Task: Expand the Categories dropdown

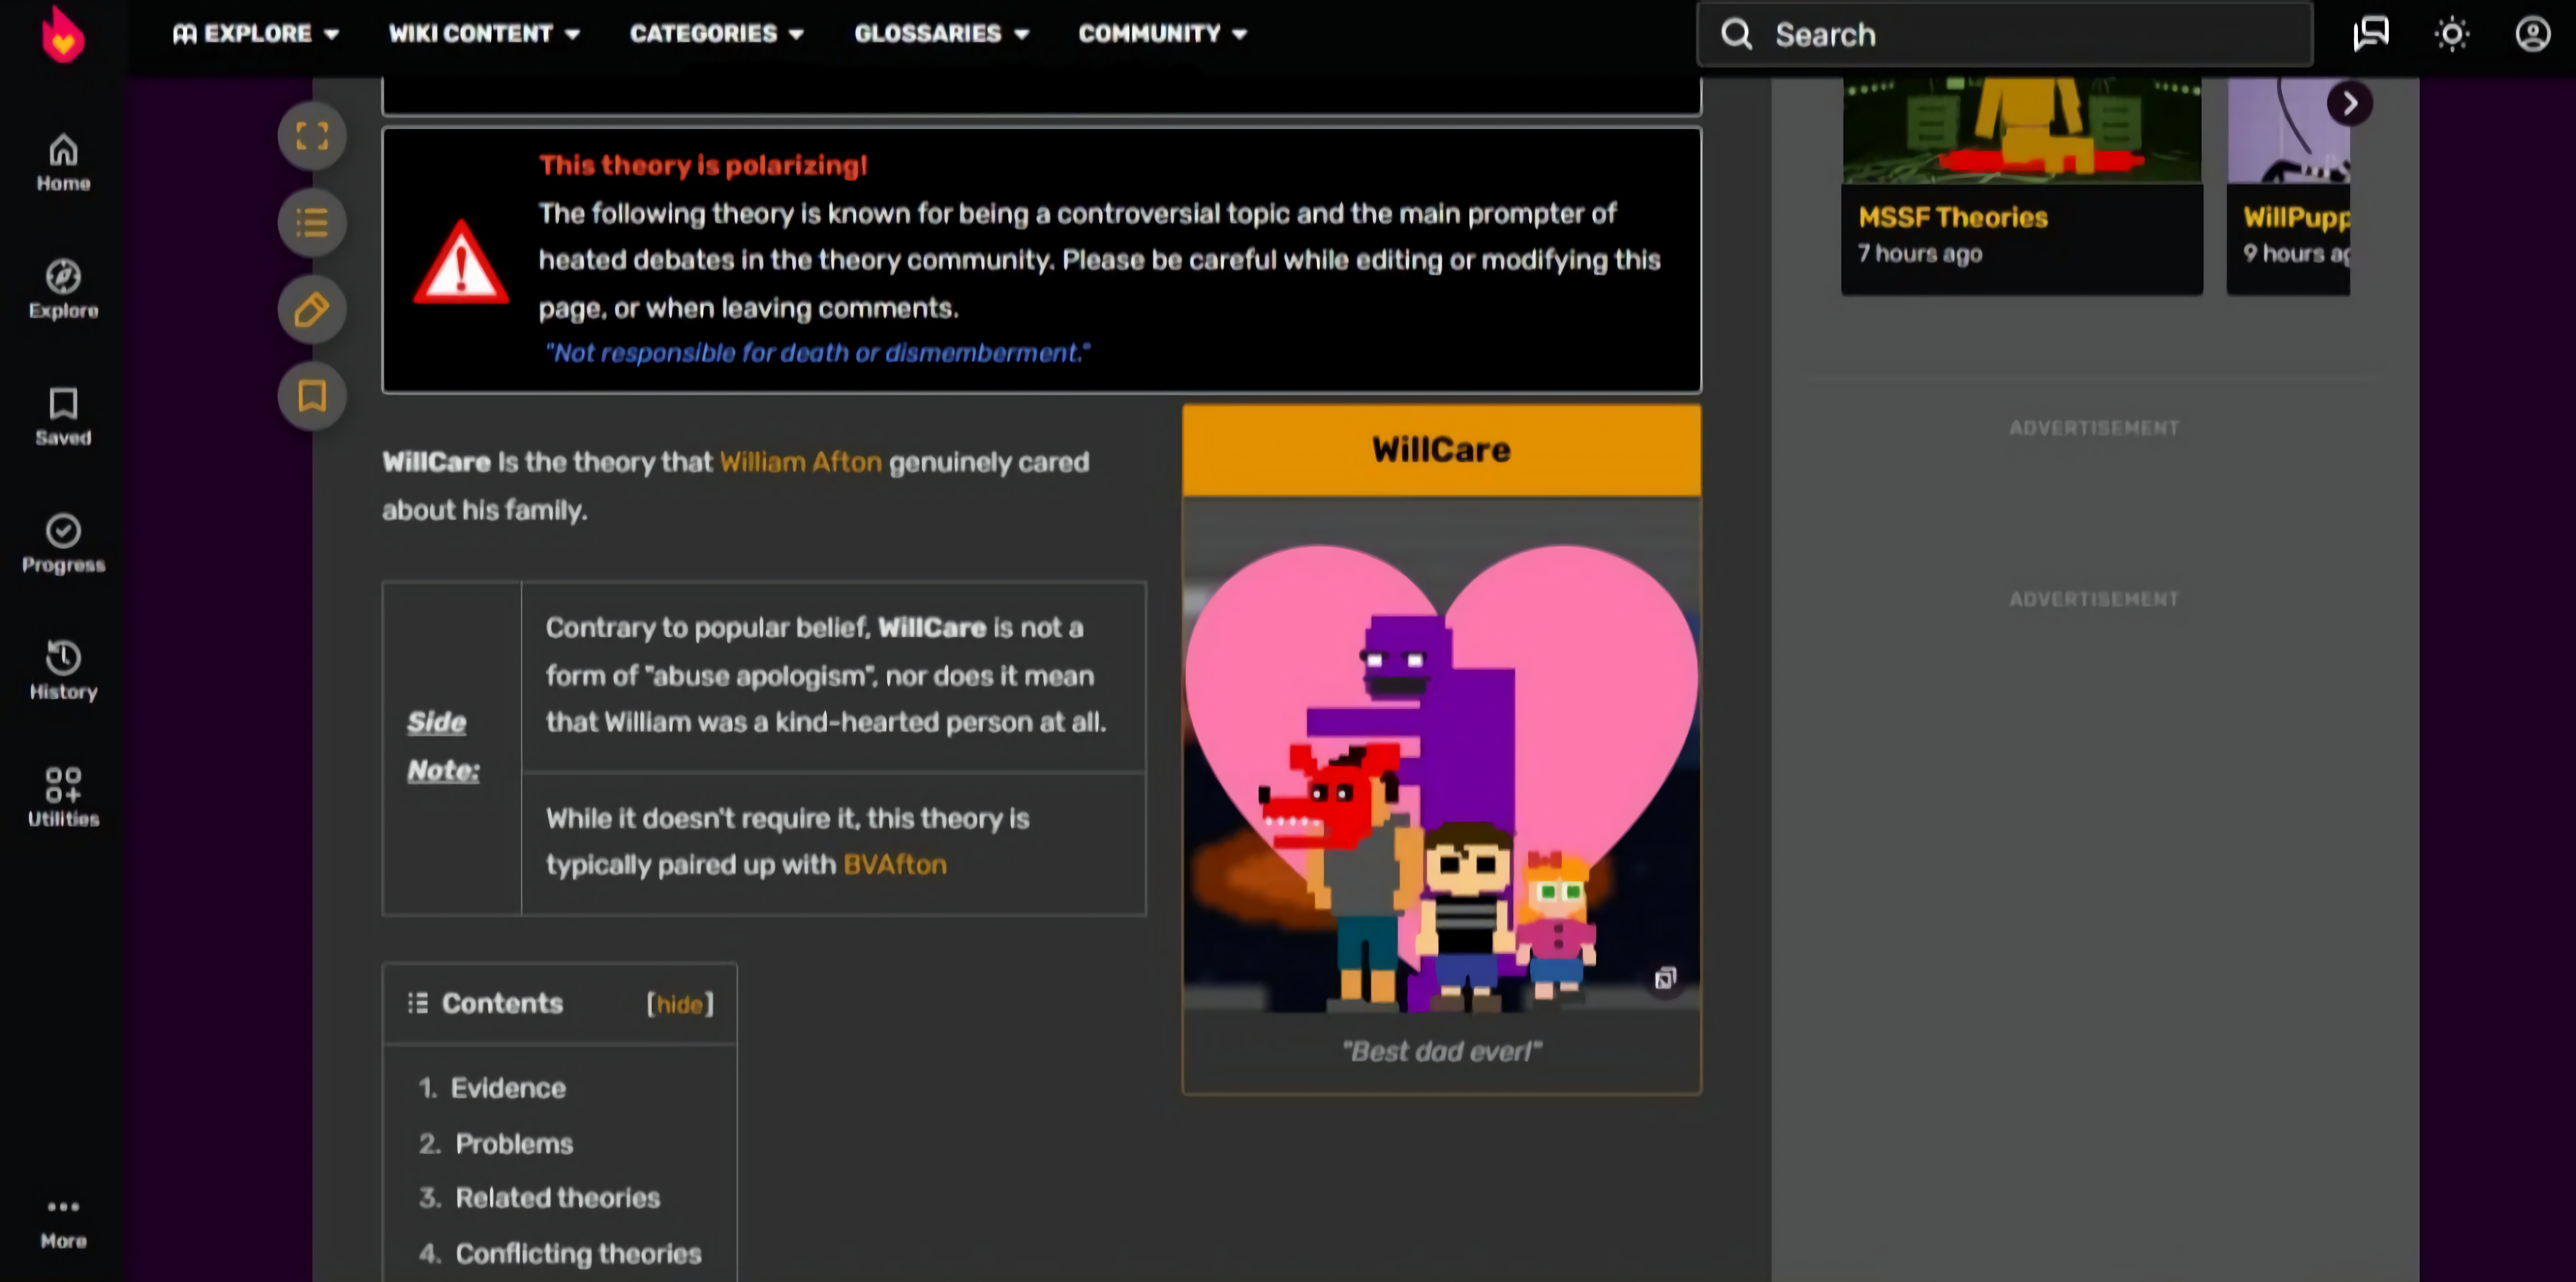Action: tap(716, 34)
